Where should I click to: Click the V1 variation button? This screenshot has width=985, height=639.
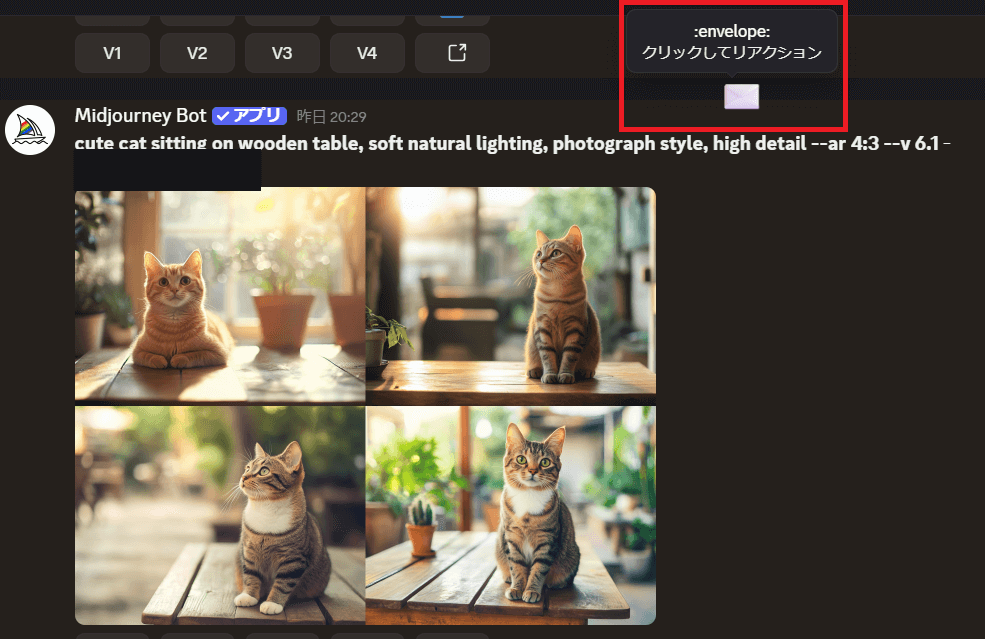[112, 53]
